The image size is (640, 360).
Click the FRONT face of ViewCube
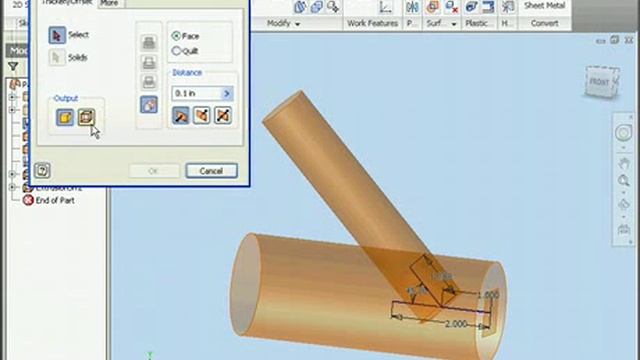pyautogui.click(x=599, y=82)
